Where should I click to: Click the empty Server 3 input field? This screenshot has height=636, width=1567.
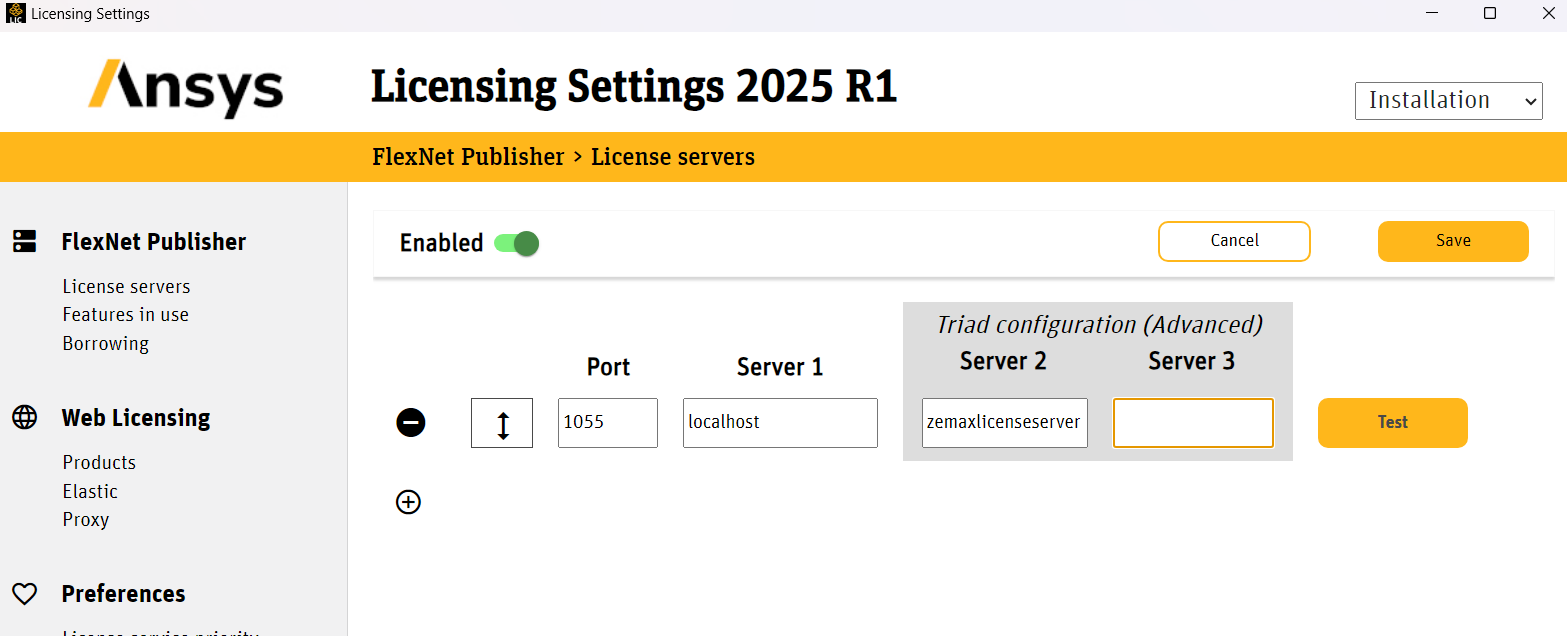(1193, 423)
